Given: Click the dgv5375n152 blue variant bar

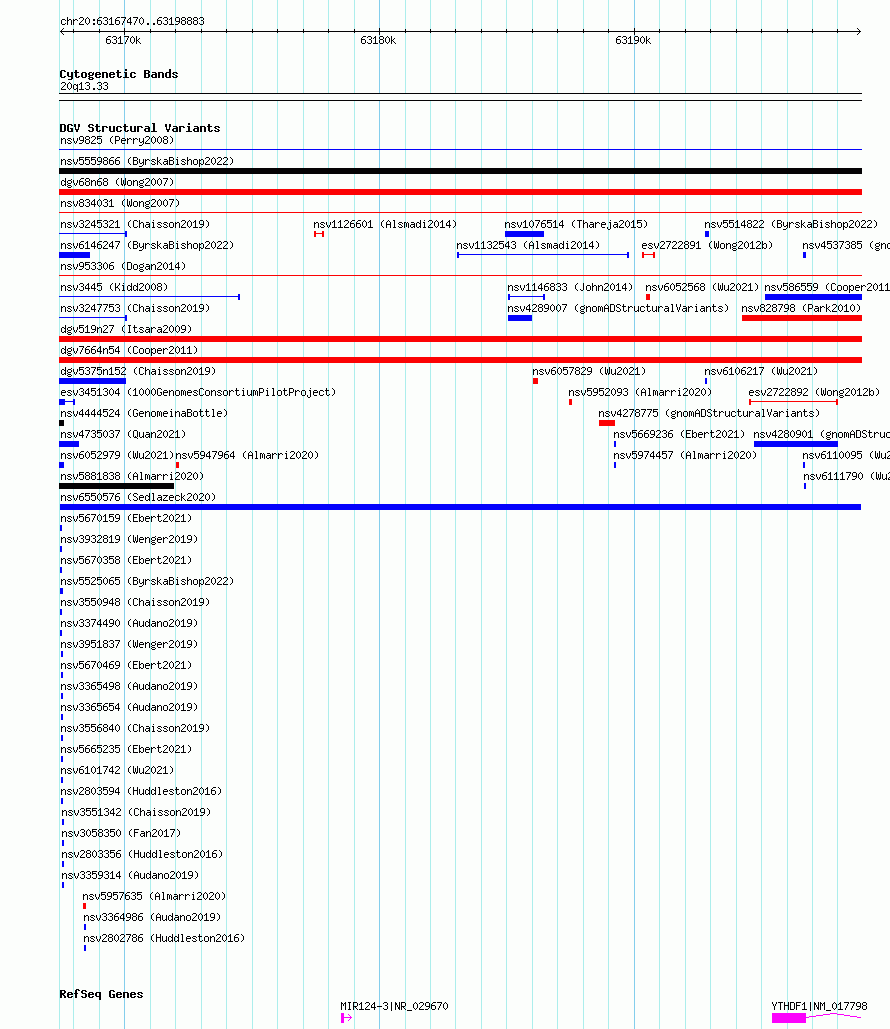Looking at the screenshot, I should pyautogui.click(x=93, y=381).
